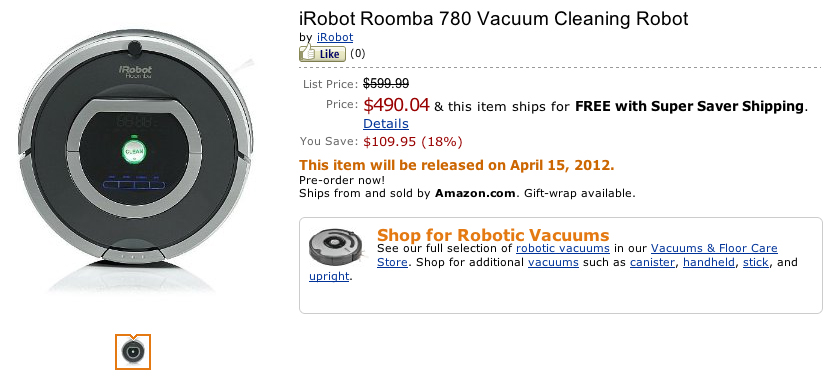Click the thumbs-up icon on Like

pyautogui.click(x=307, y=53)
